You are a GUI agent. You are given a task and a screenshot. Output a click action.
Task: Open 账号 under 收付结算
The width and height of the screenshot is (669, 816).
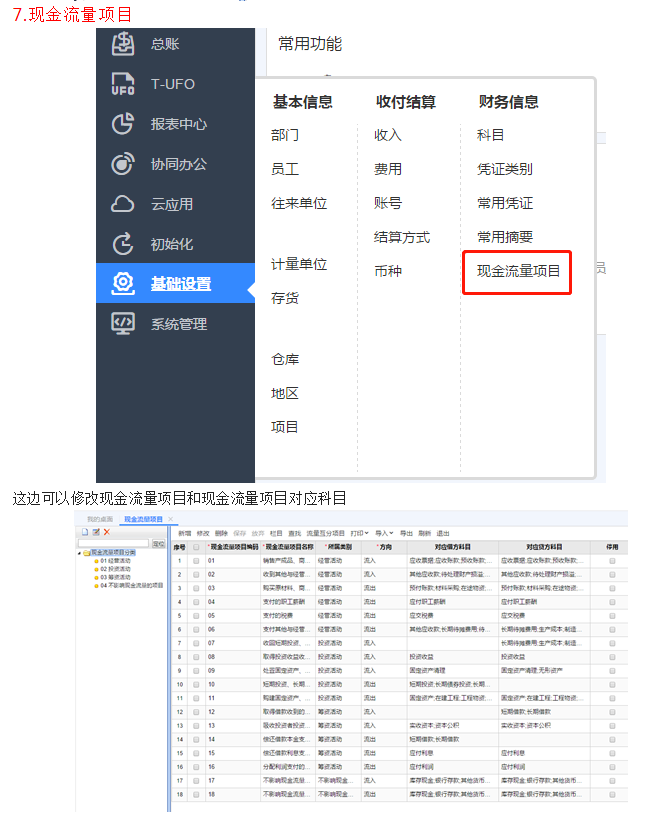tap(388, 203)
